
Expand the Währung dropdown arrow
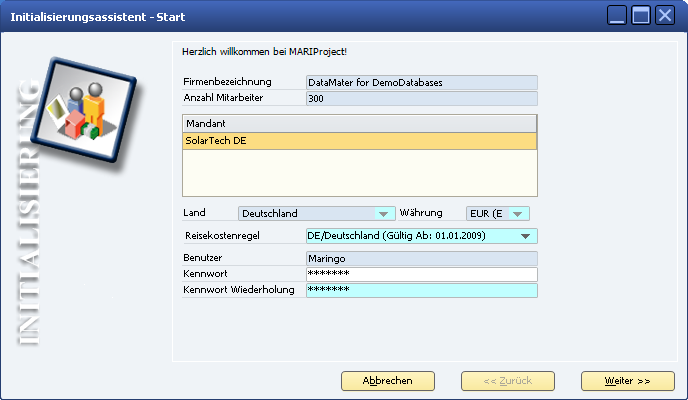coord(517,213)
